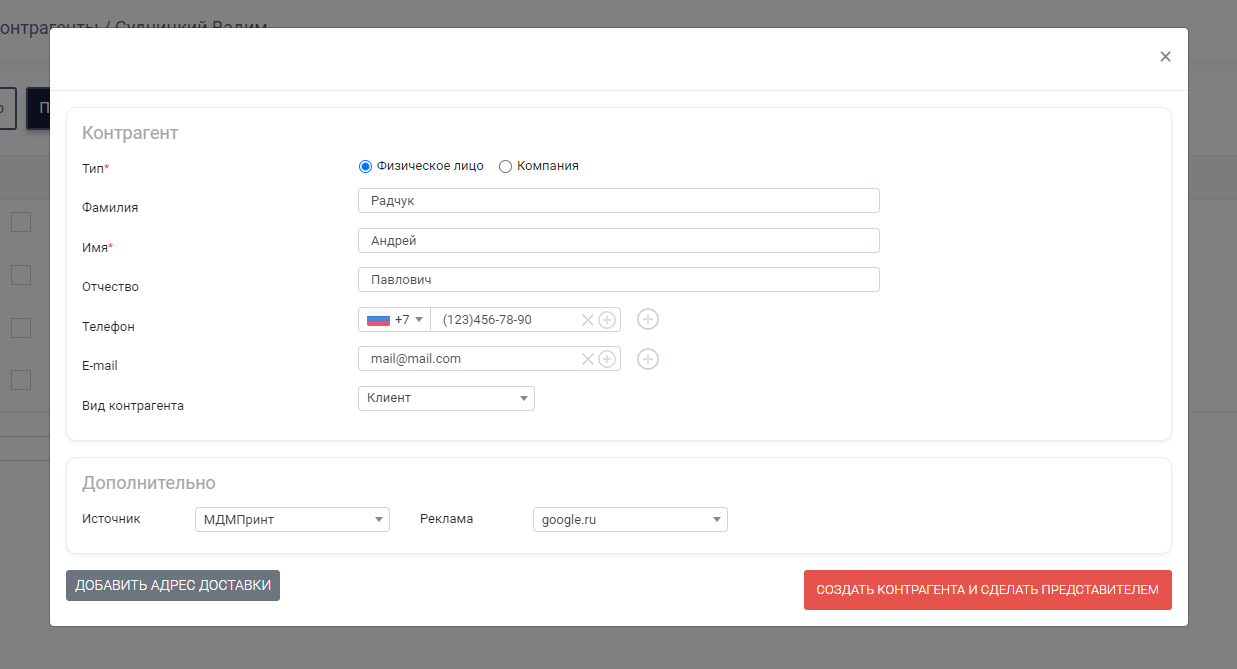1237x669 pixels.
Task: Clear the e-mail with the X icon
Action: (x=588, y=359)
